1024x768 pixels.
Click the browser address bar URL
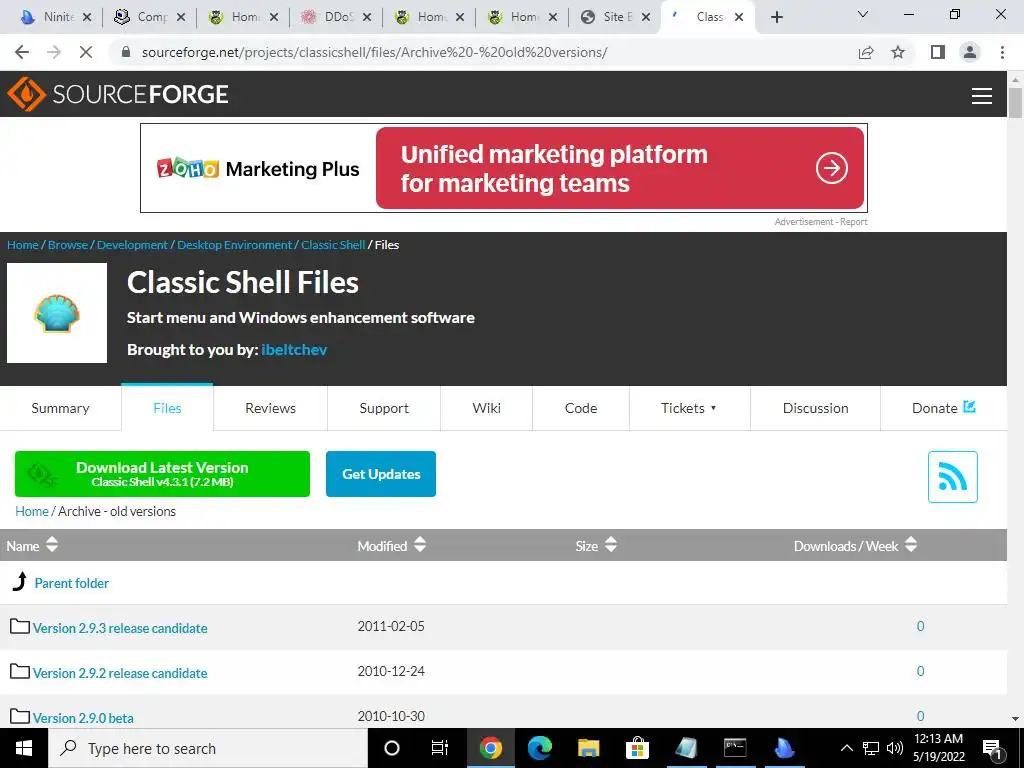pos(374,52)
